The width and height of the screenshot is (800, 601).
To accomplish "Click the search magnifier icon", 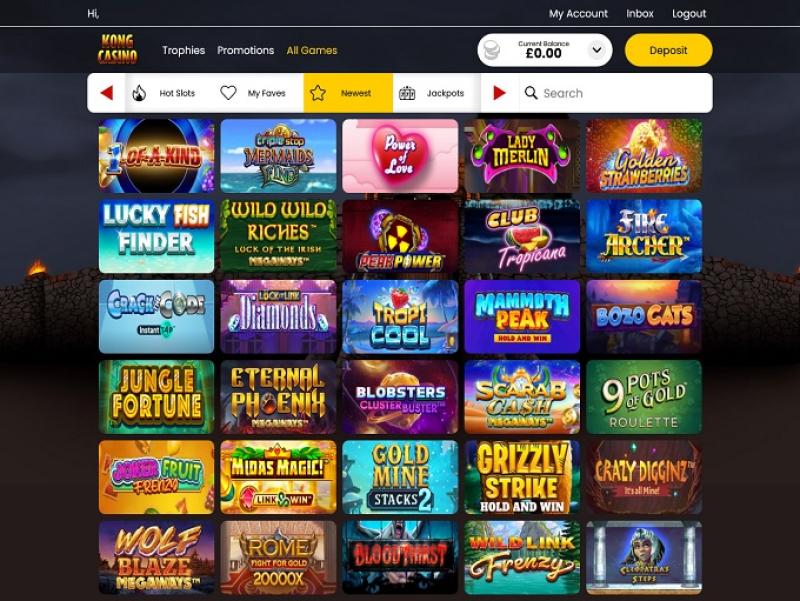I will tap(531, 93).
